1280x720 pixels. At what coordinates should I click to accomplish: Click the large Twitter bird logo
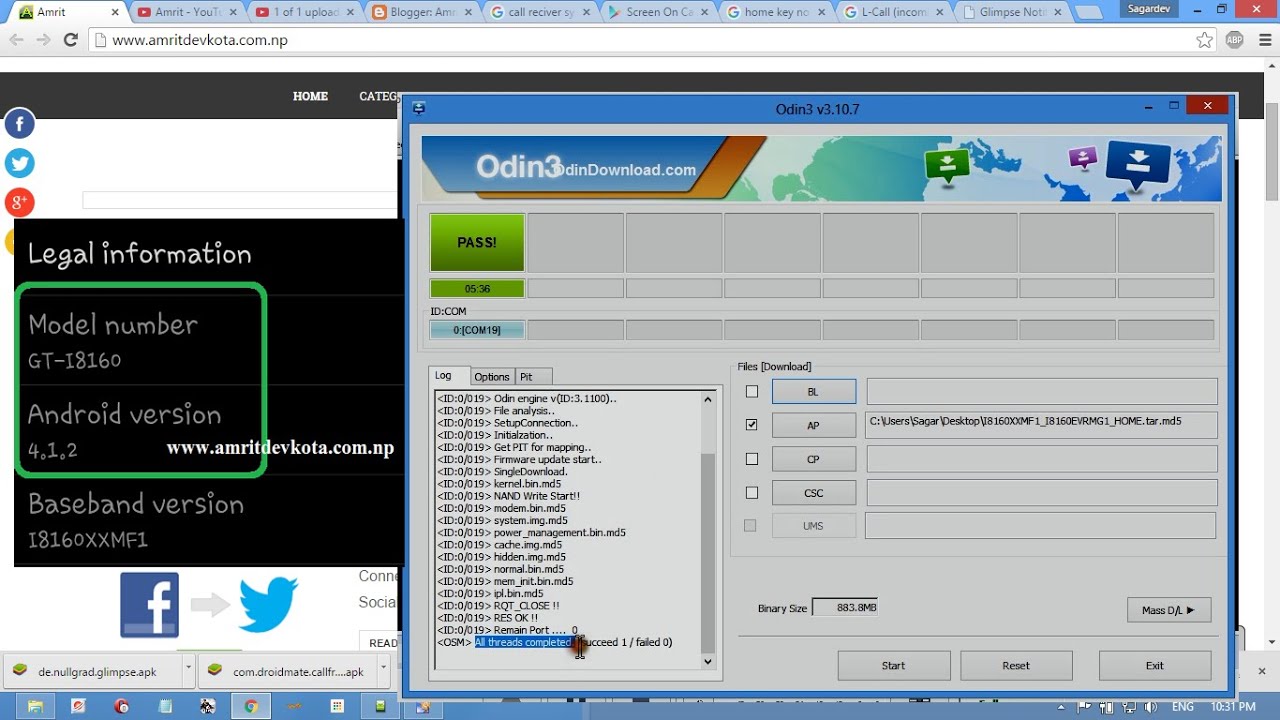pyautogui.click(x=268, y=605)
